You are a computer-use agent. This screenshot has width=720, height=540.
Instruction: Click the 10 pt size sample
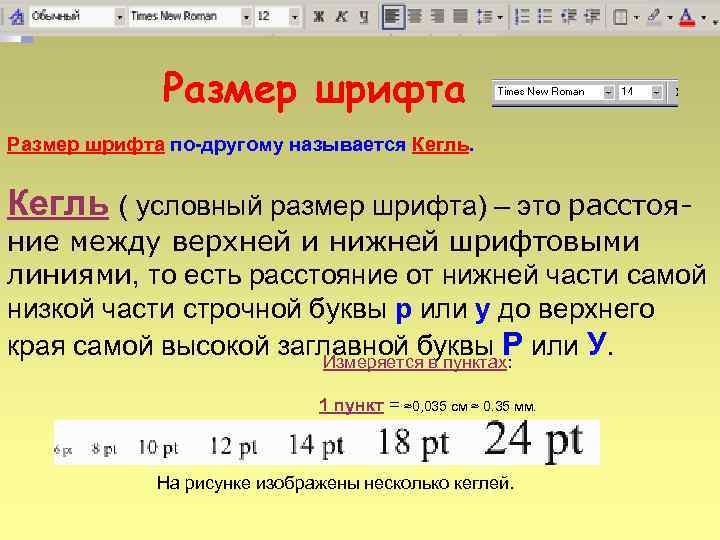(x=158, y=447)
